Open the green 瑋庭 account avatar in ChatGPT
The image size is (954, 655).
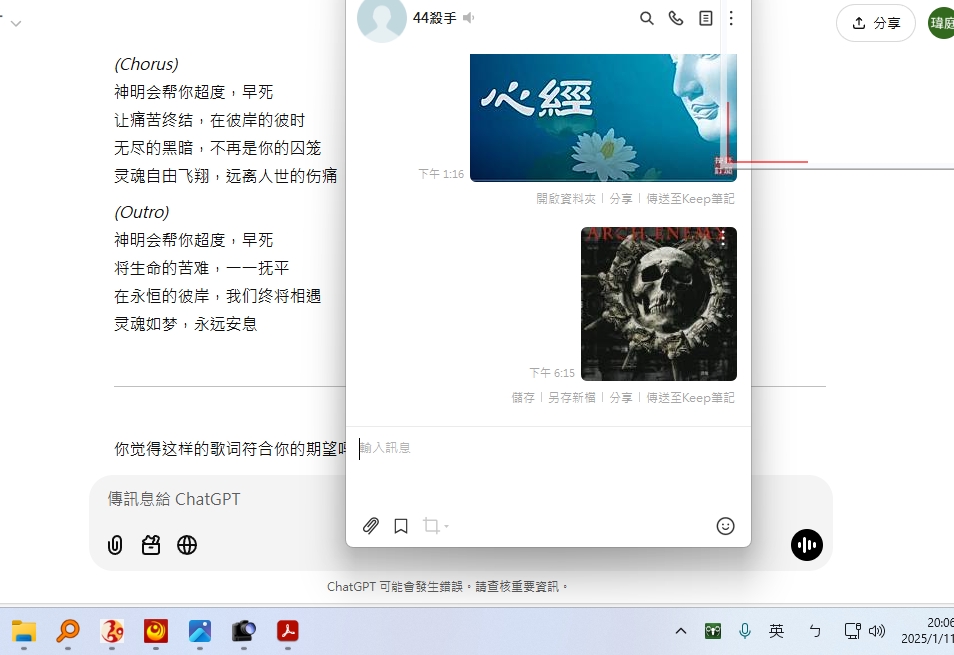tap(941, 23)
